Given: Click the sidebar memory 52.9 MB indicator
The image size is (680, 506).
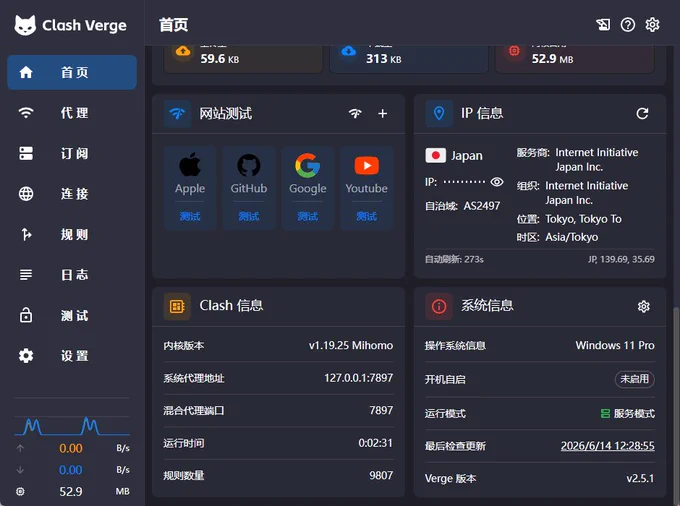Looking at the screenshot, I should click(x=72, y=491).
